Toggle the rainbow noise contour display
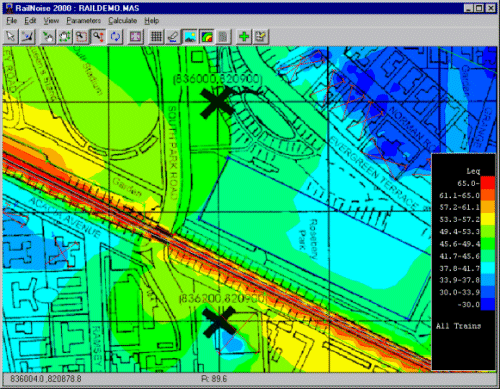This screenshot has height=389, width=500. [207, 36]
